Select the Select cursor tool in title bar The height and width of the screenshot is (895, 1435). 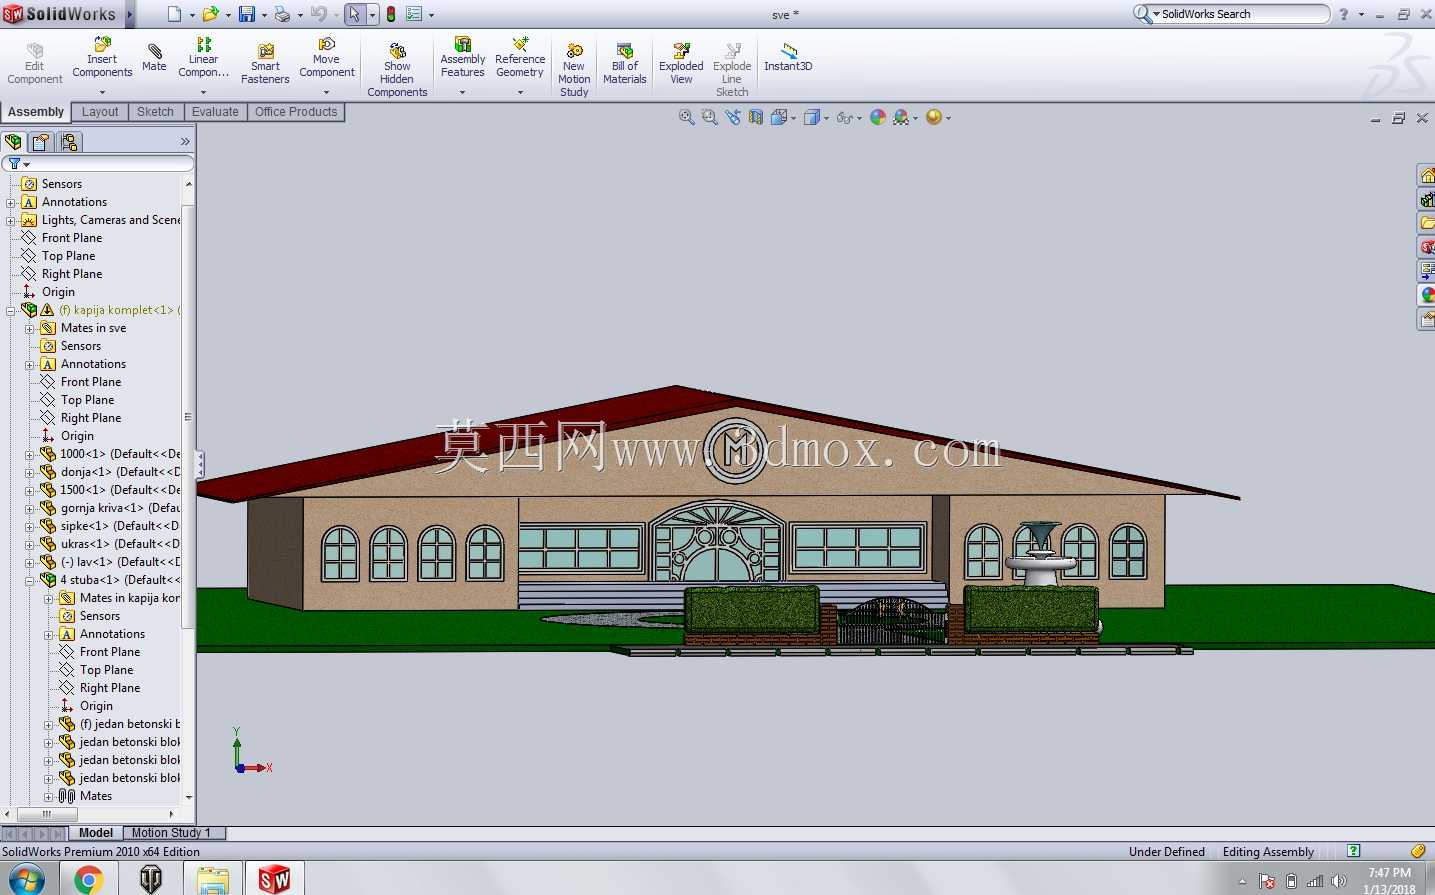[x=354, y=14]
